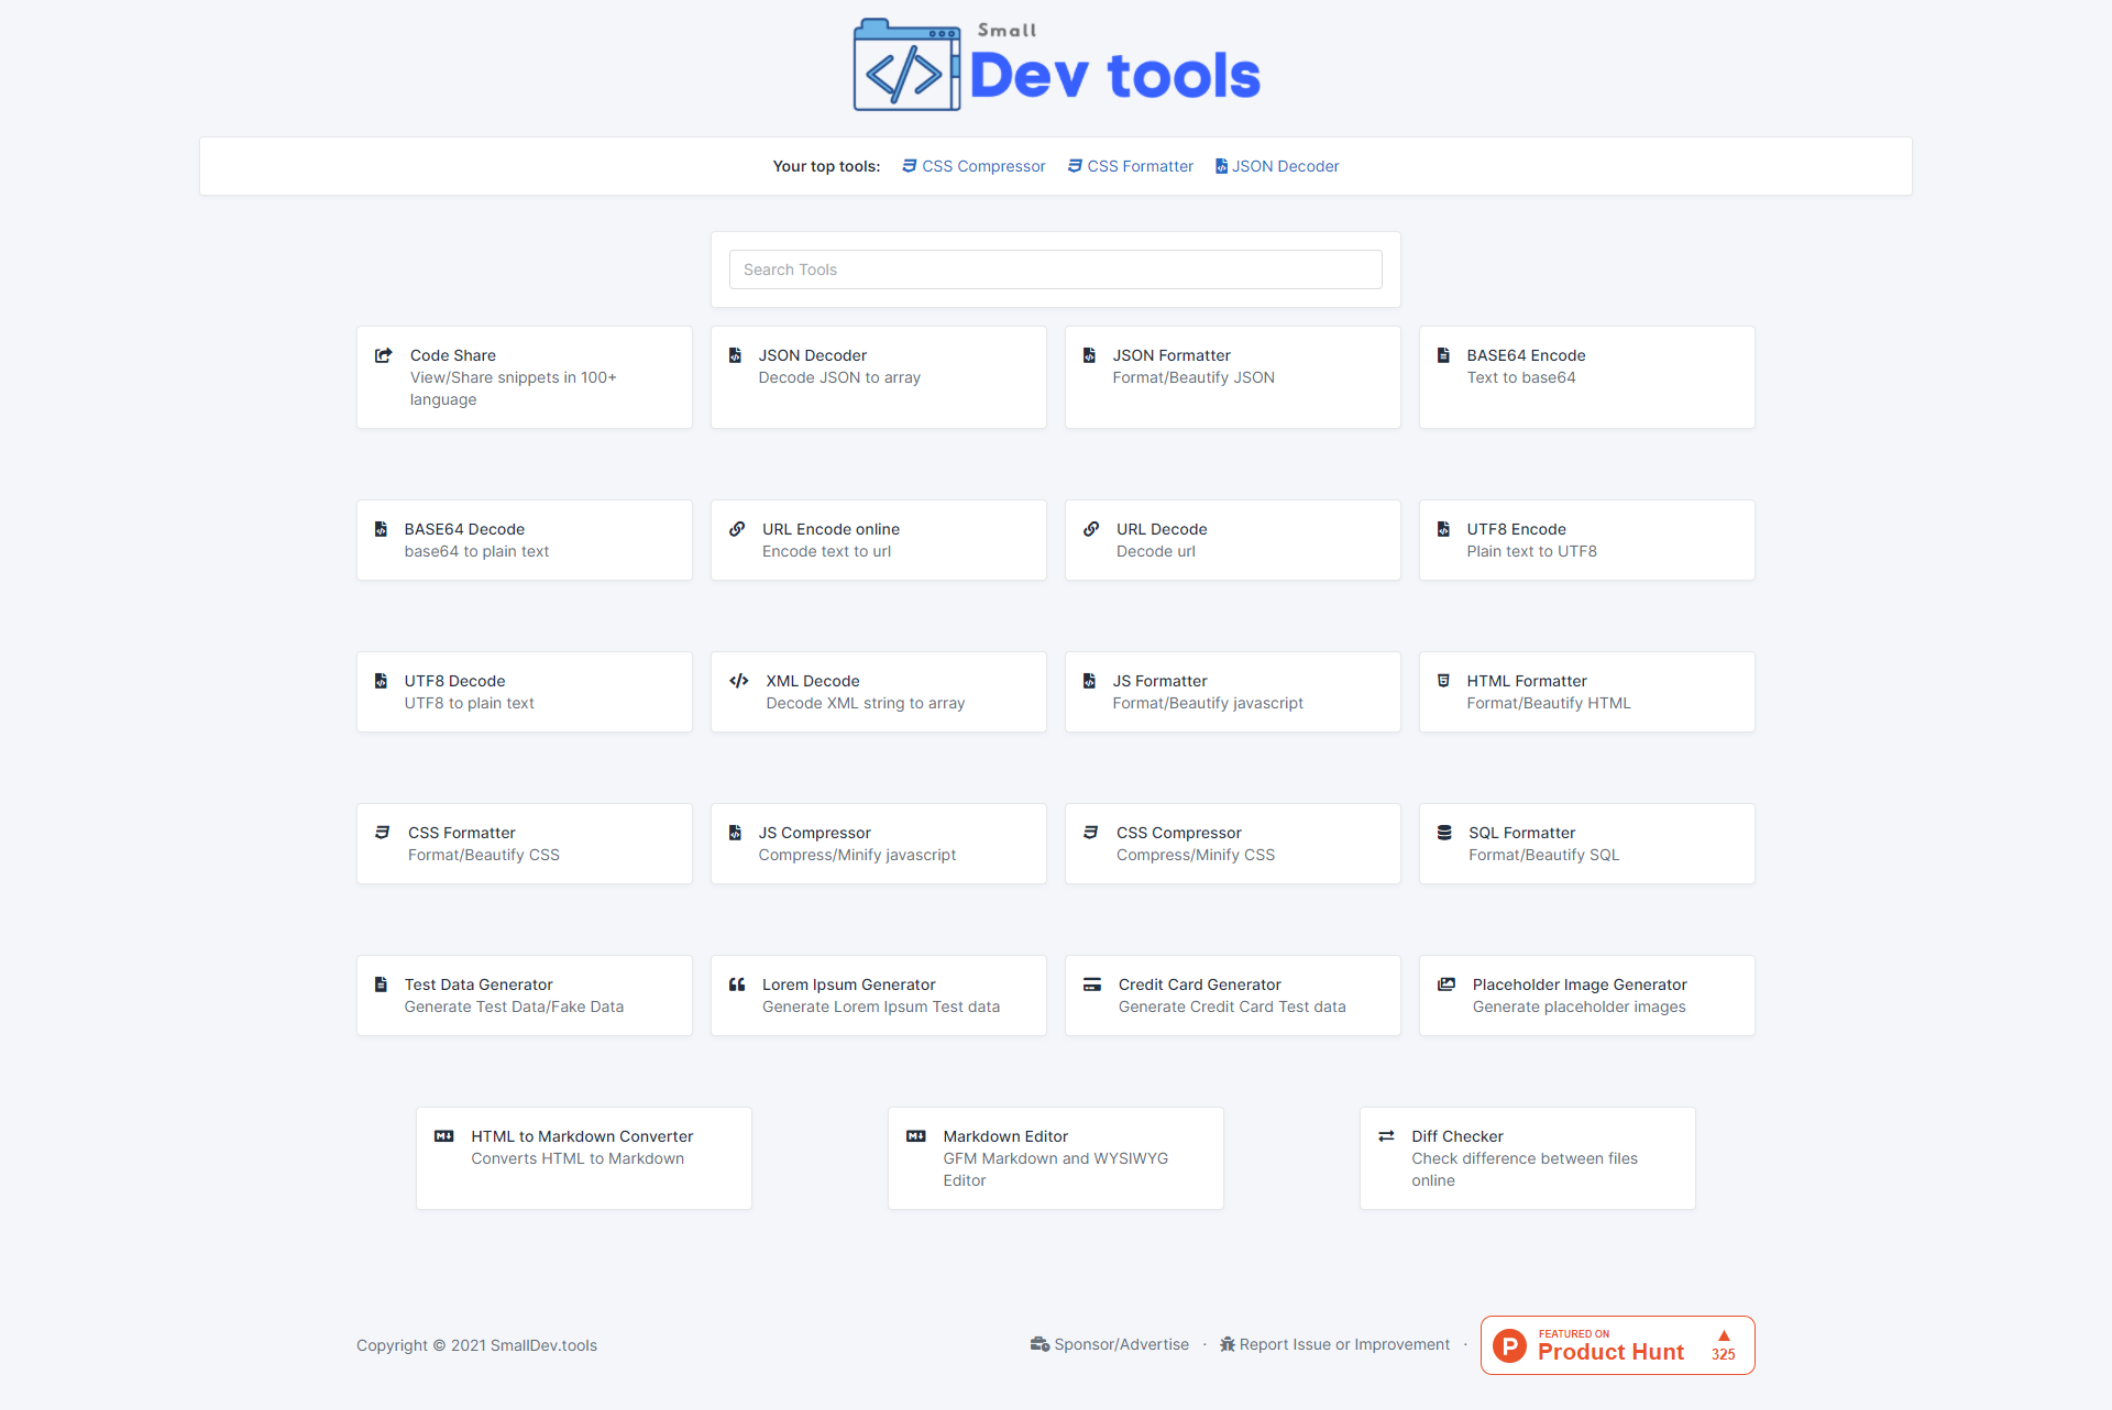
Task: Click the markdown icon on Markdown Editor card
Action: tap(916, 1136)
